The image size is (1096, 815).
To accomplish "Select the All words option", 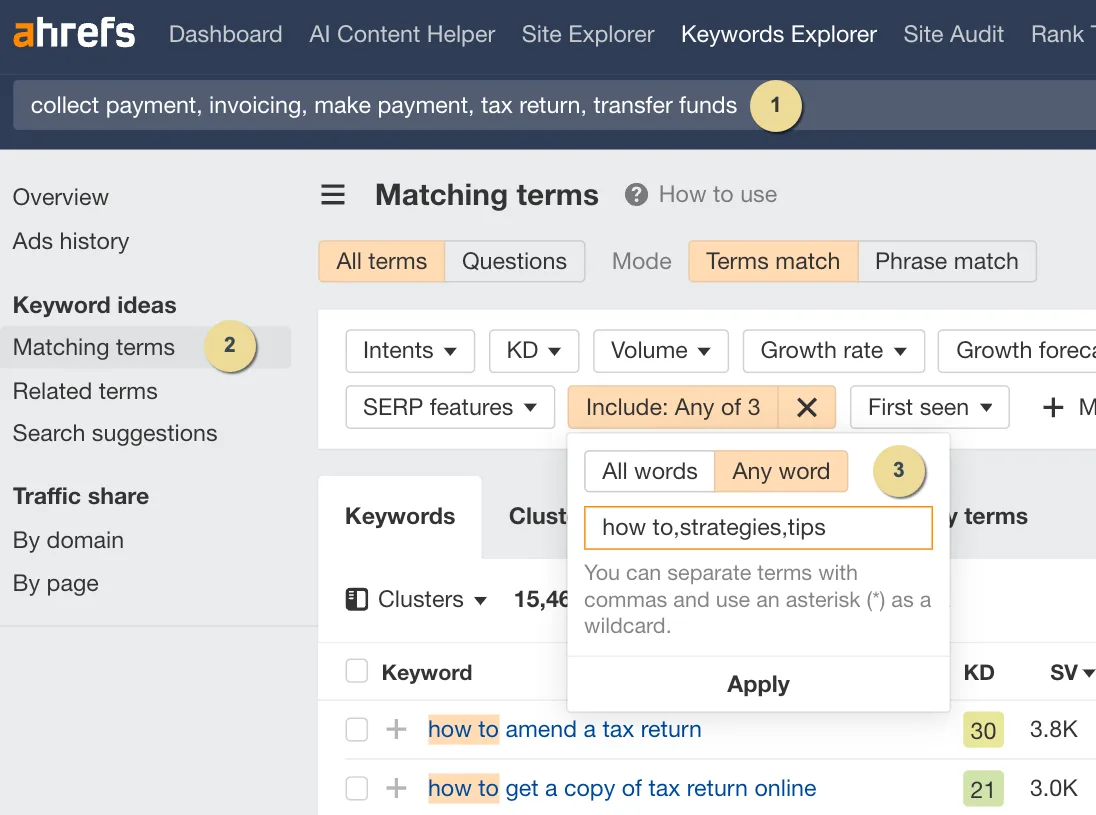I will click(649, 471).
